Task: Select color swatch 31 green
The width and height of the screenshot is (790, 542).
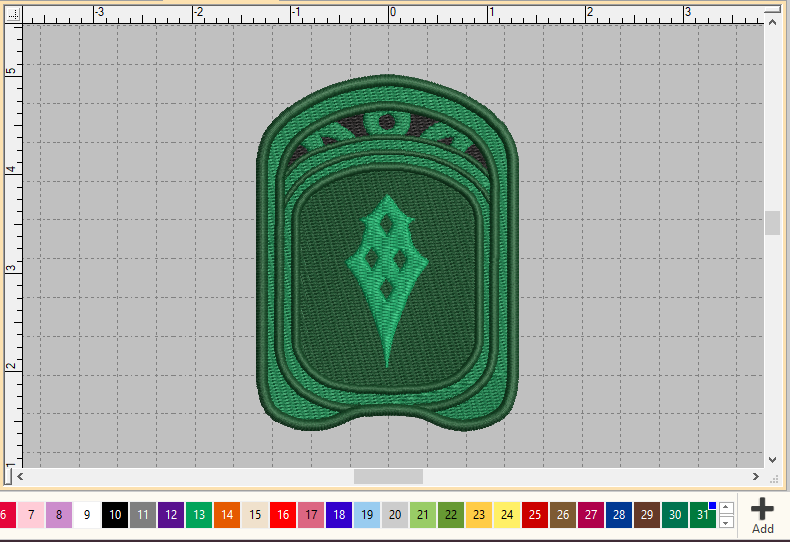Action: click(703, 515)
